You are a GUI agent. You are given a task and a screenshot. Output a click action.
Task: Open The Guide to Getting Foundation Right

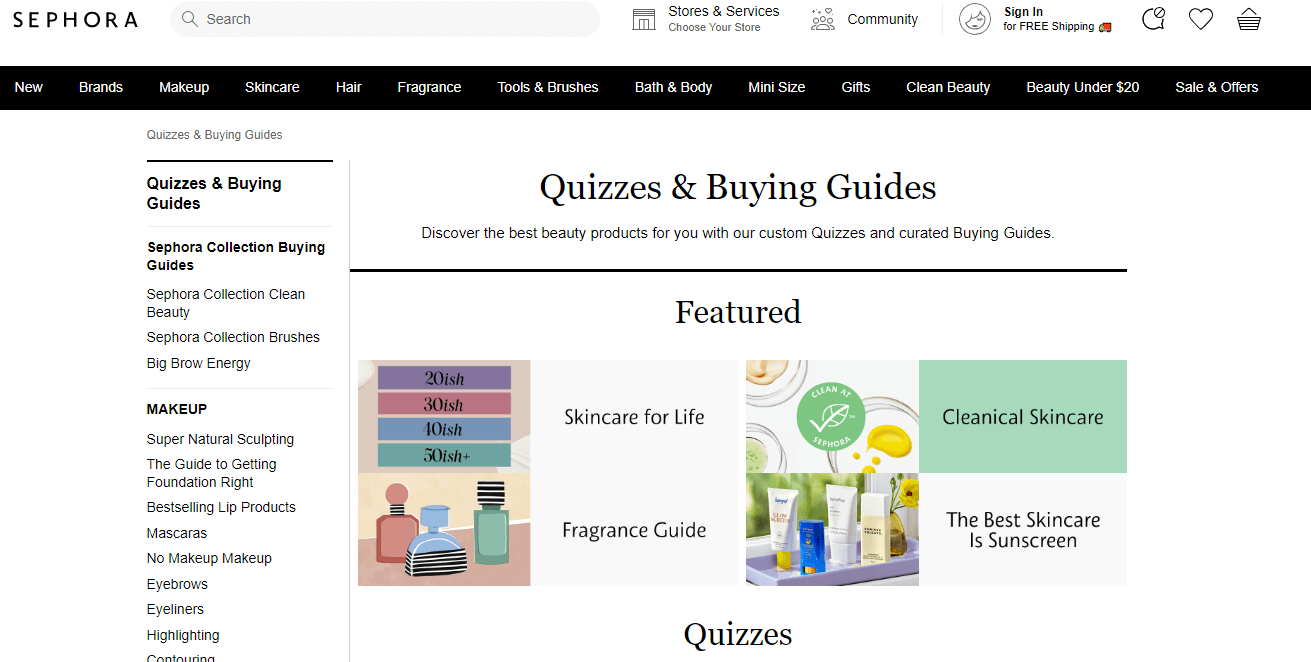click(212, 473)
